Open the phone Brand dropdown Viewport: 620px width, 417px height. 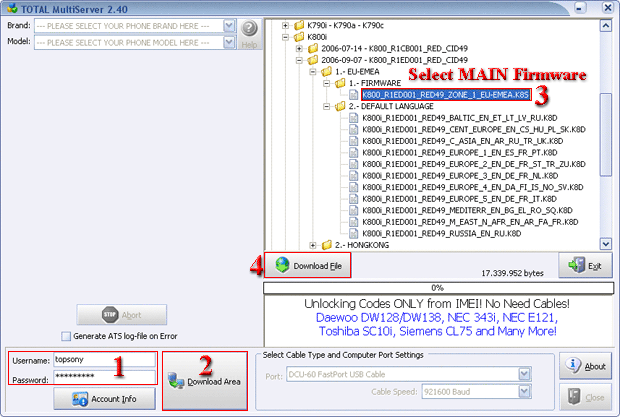[229, 26]
